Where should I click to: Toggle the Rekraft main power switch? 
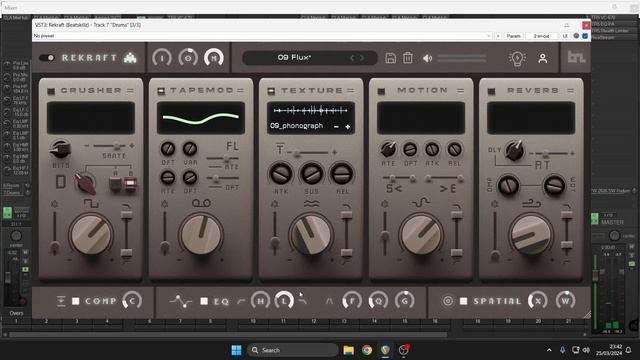click(47, 58)
